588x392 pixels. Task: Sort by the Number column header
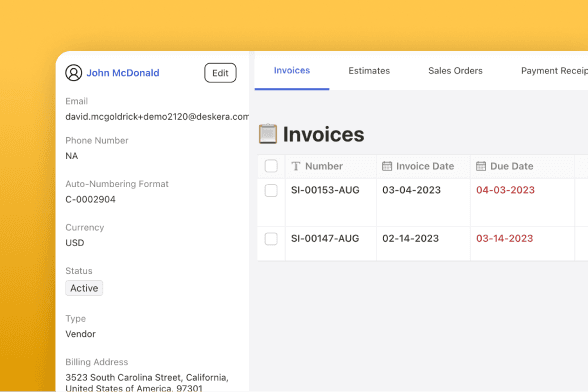(x=324, y=166)
